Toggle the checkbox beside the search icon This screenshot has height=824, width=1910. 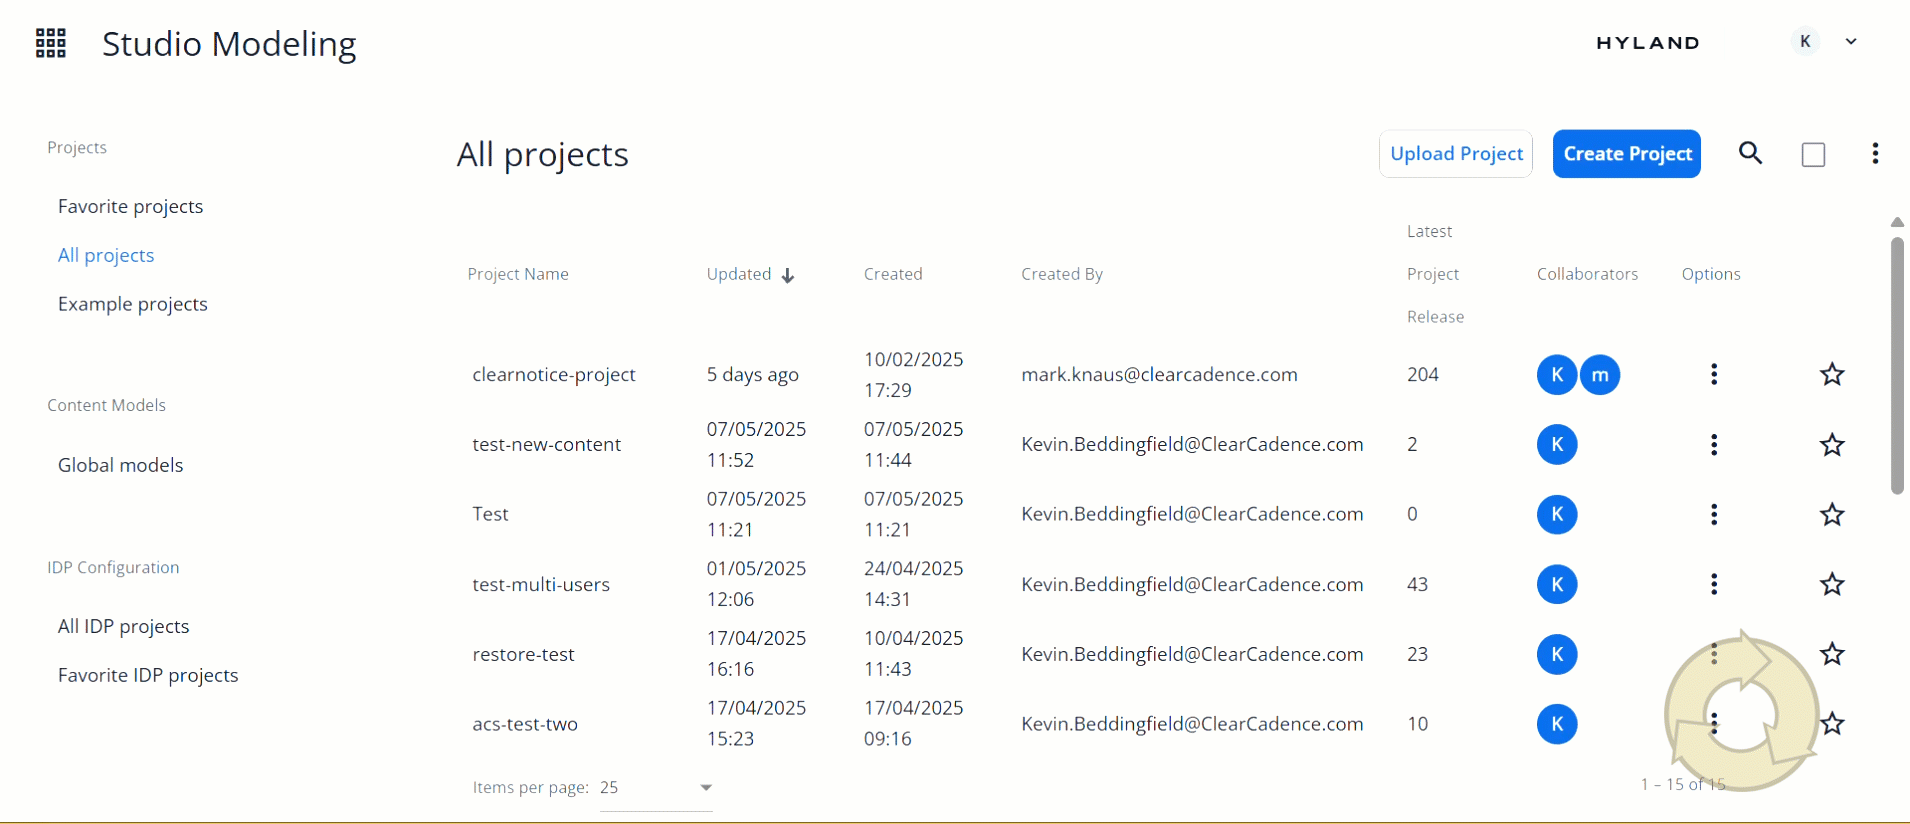1813,155
